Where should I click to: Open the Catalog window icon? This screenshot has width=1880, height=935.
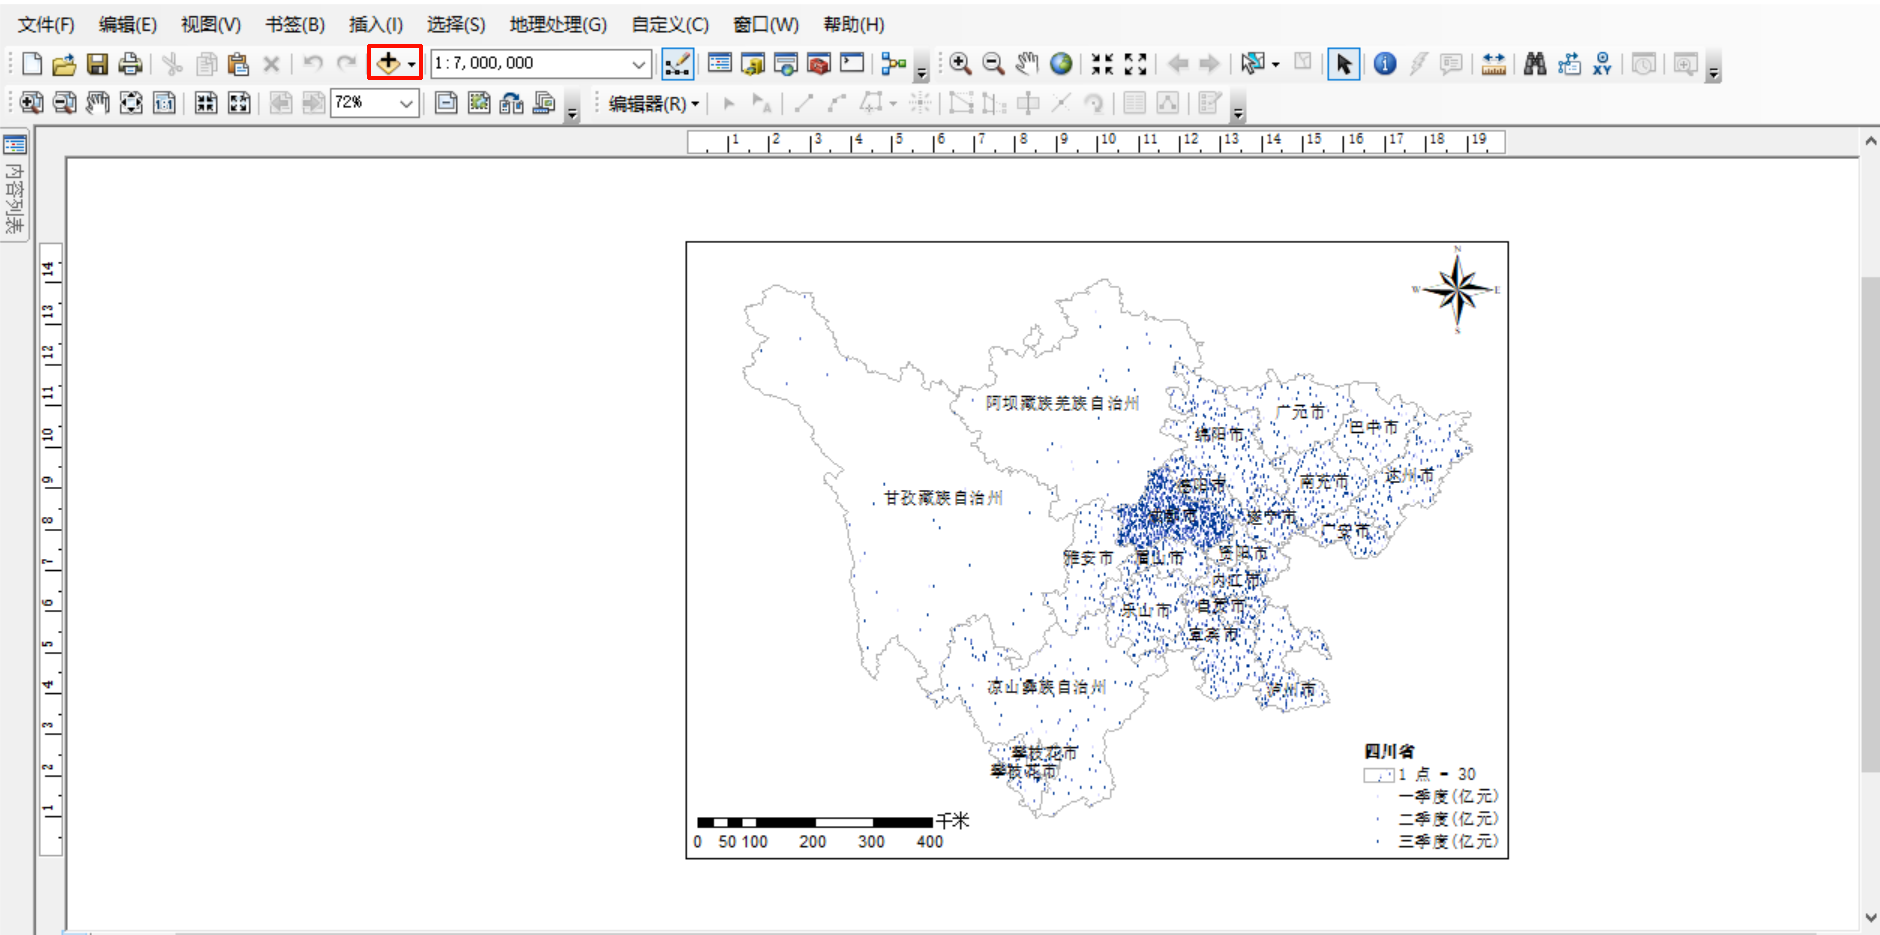[753, 63]
